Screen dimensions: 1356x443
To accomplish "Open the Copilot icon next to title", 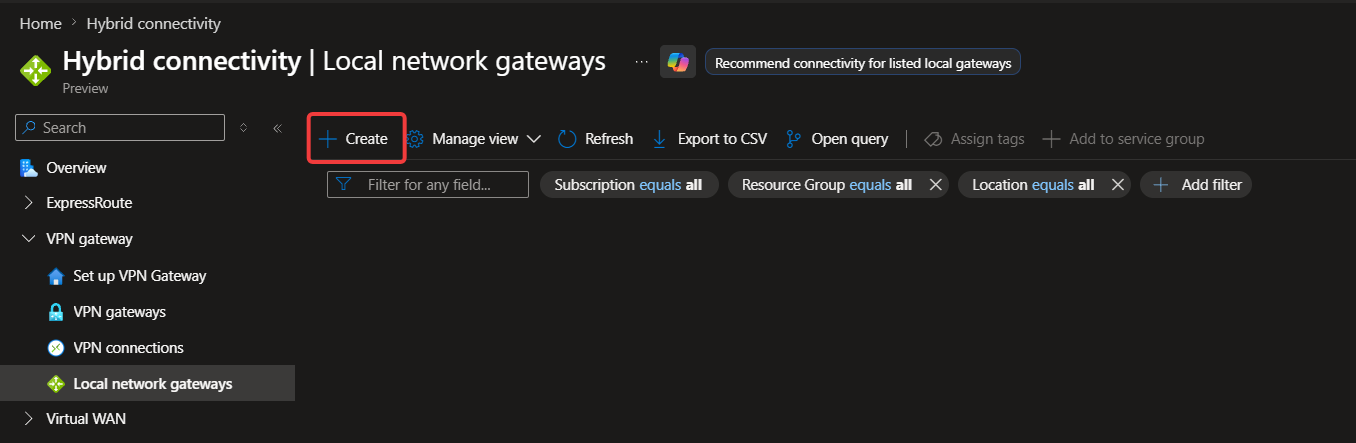I will (x=678, y=62).
